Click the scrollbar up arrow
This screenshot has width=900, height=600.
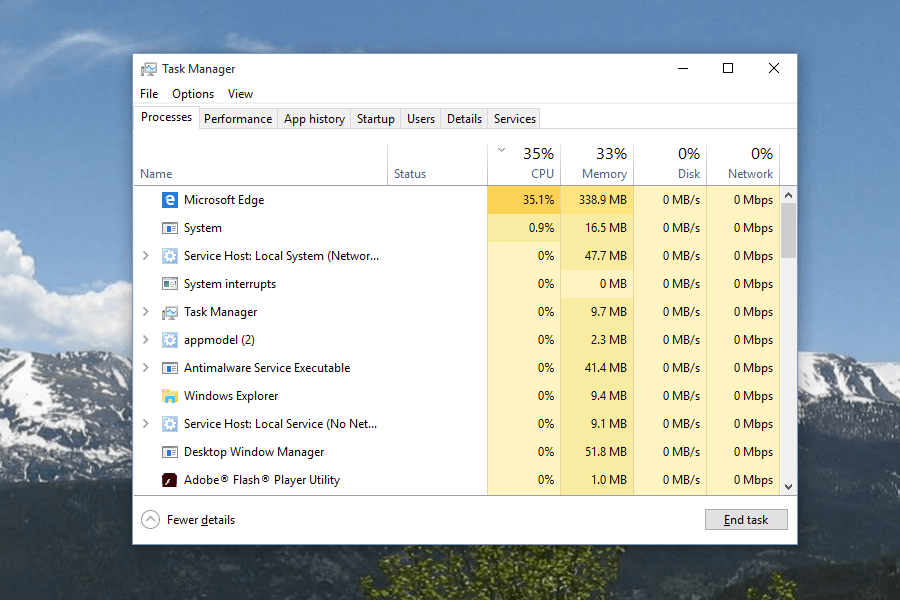(x=789, y=195)
